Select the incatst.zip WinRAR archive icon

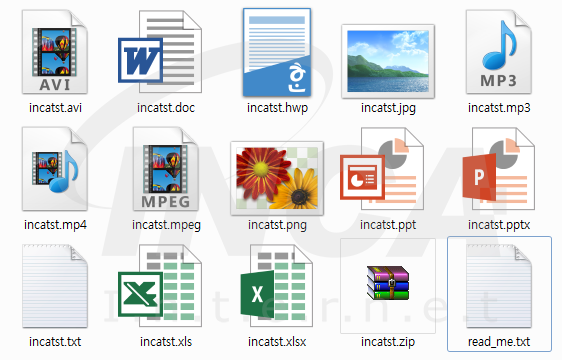click(388, 283)
